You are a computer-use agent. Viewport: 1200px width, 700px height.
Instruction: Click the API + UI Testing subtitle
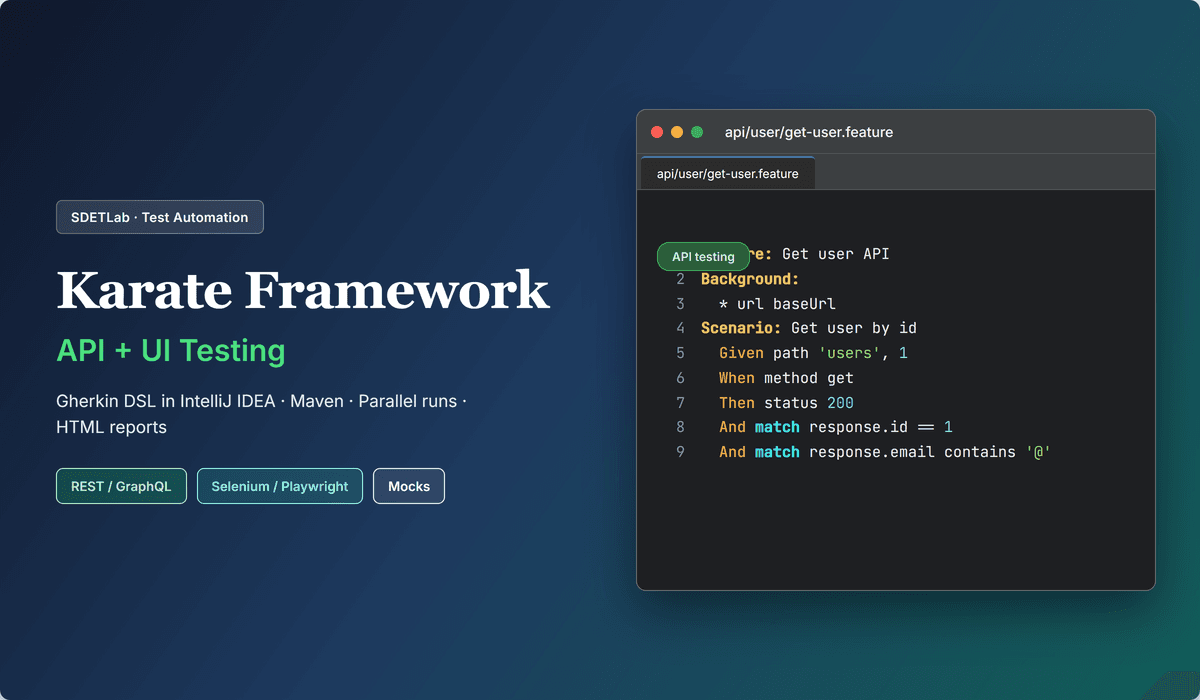[171, 350]
